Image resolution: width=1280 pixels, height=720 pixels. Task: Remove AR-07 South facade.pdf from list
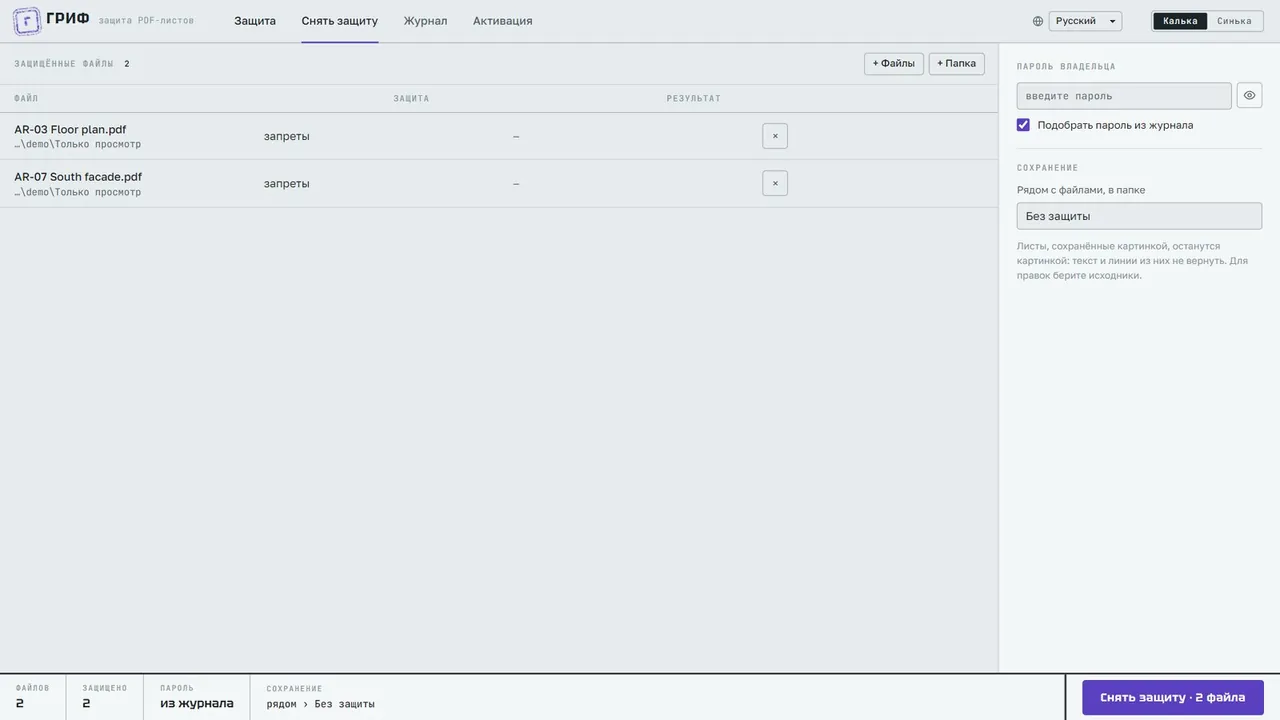pyautogui.click(x=775, y=183)
